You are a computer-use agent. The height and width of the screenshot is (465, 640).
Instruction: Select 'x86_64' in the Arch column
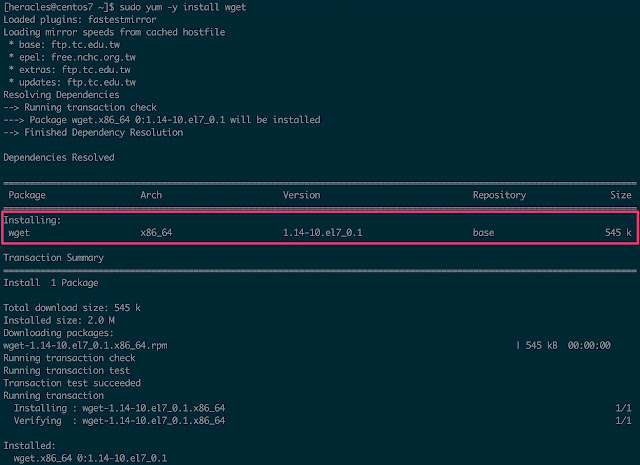click(156, 233)
